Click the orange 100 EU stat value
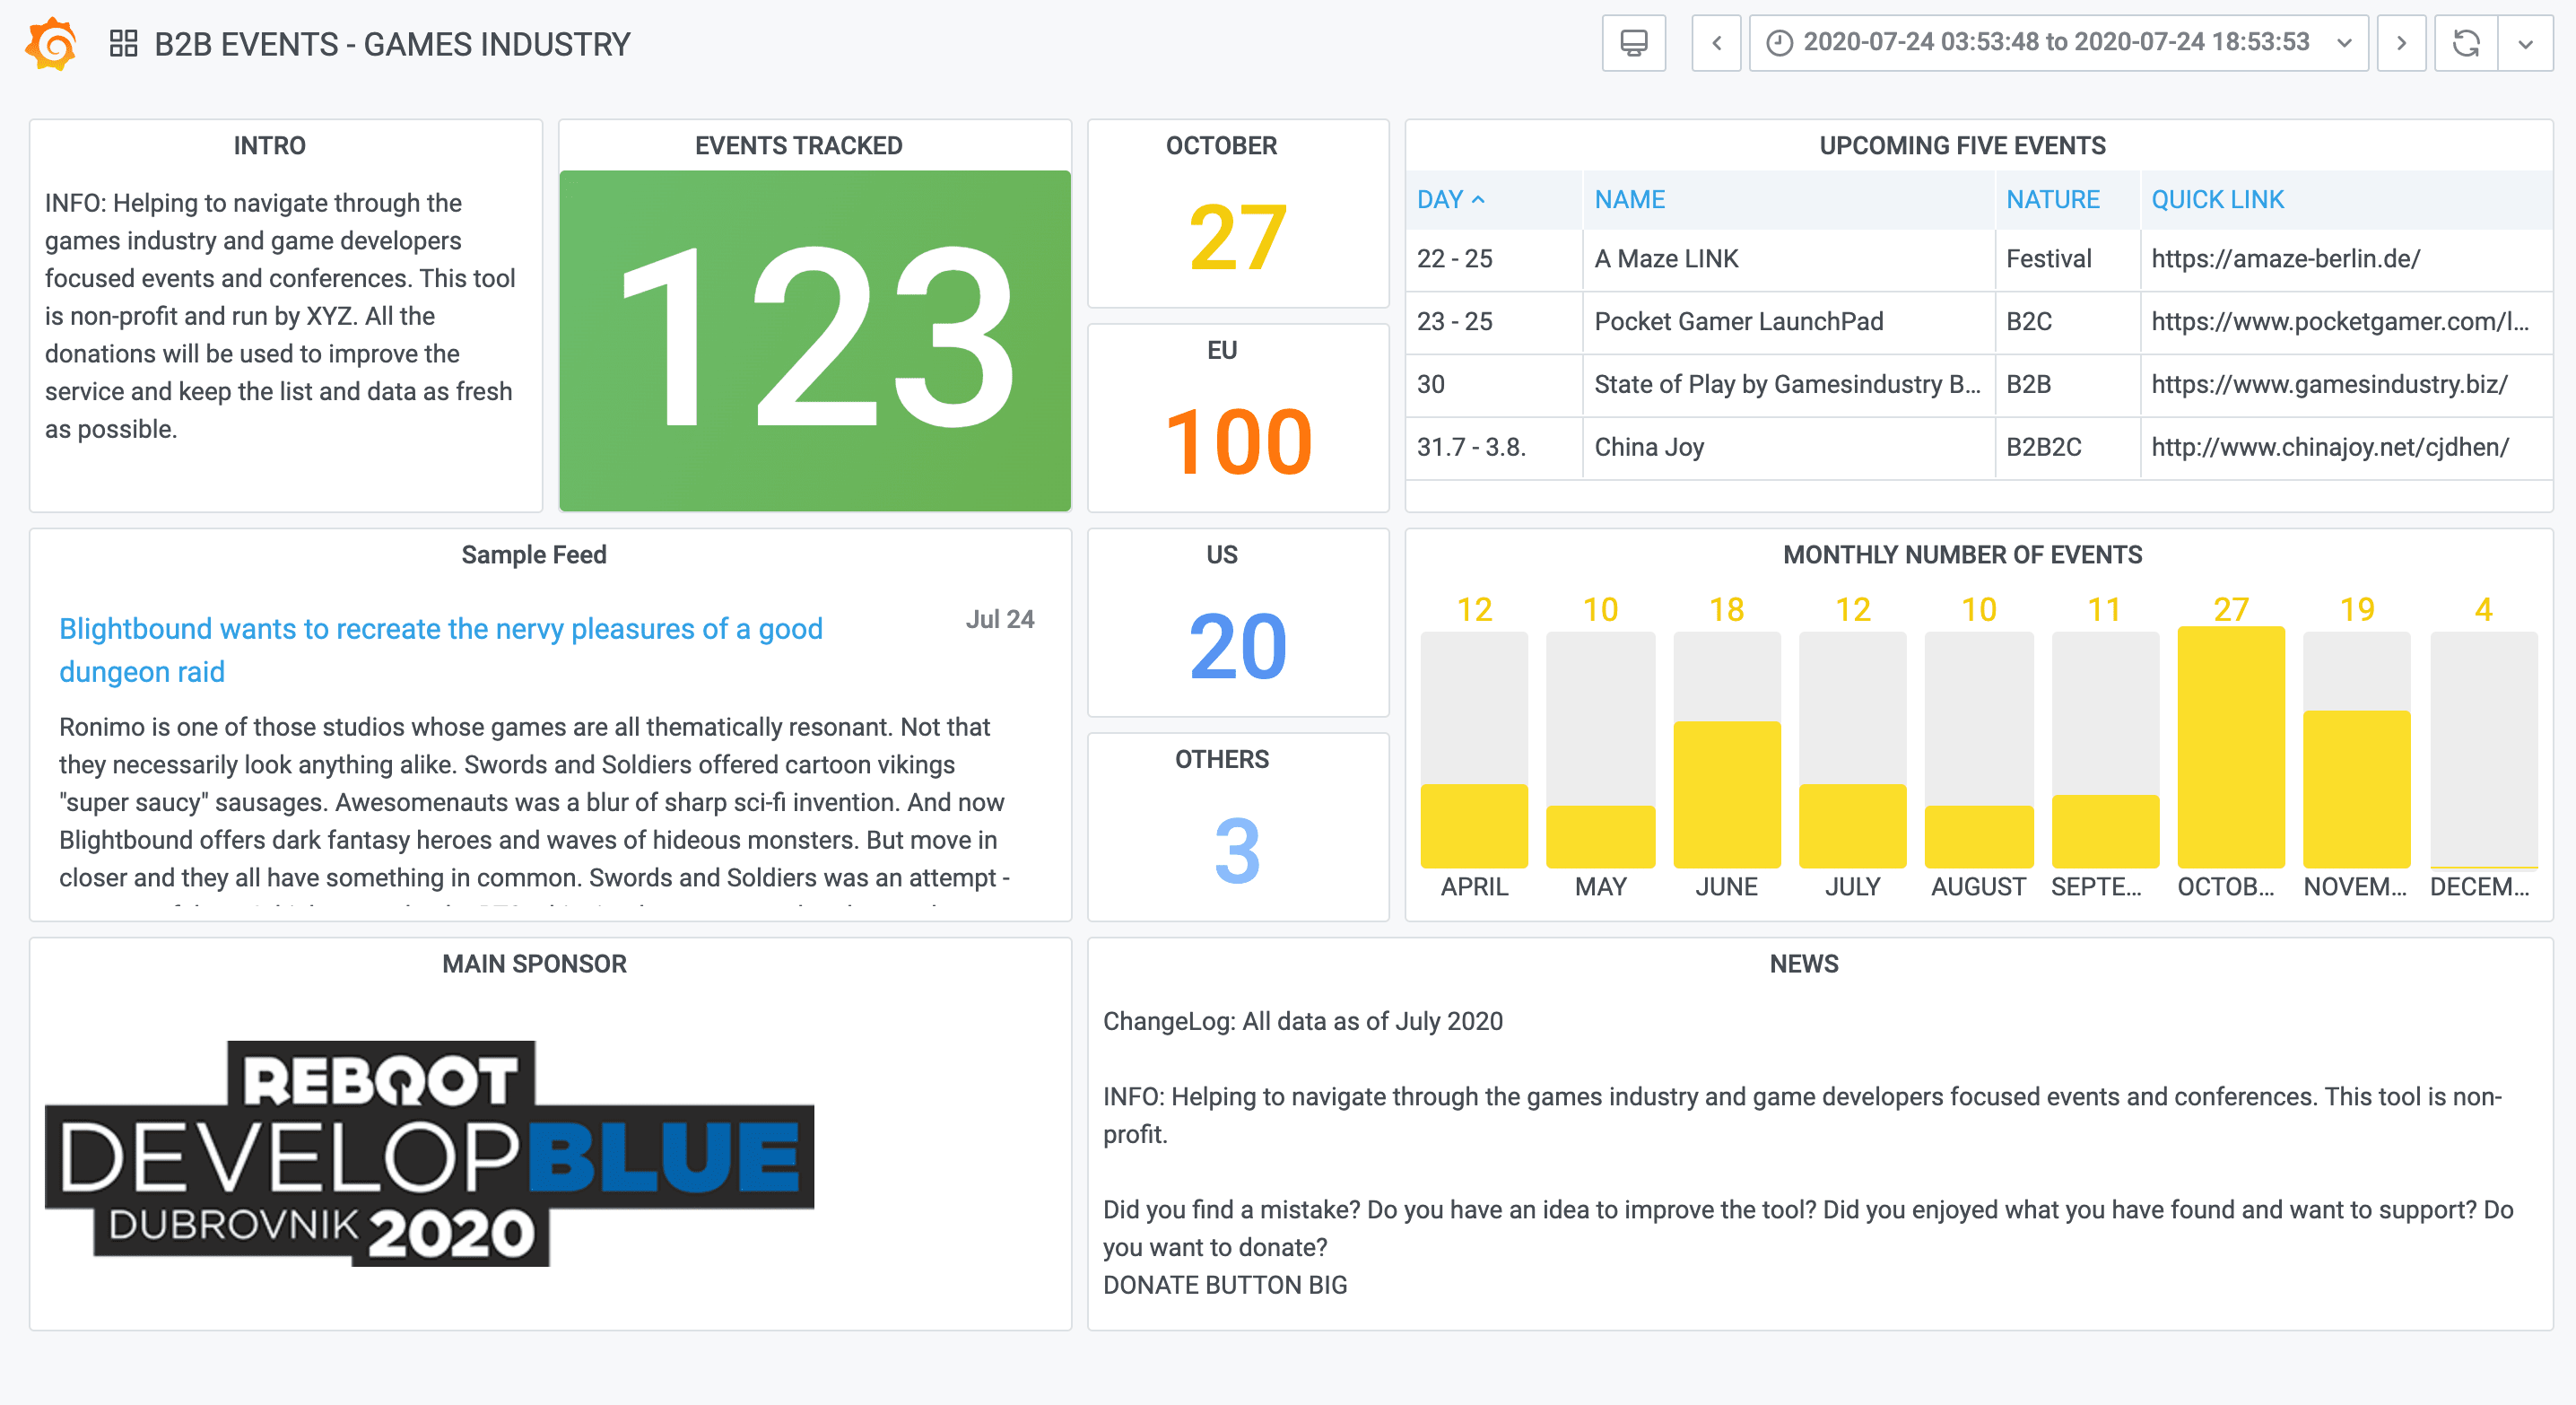 coord(1238,443)
